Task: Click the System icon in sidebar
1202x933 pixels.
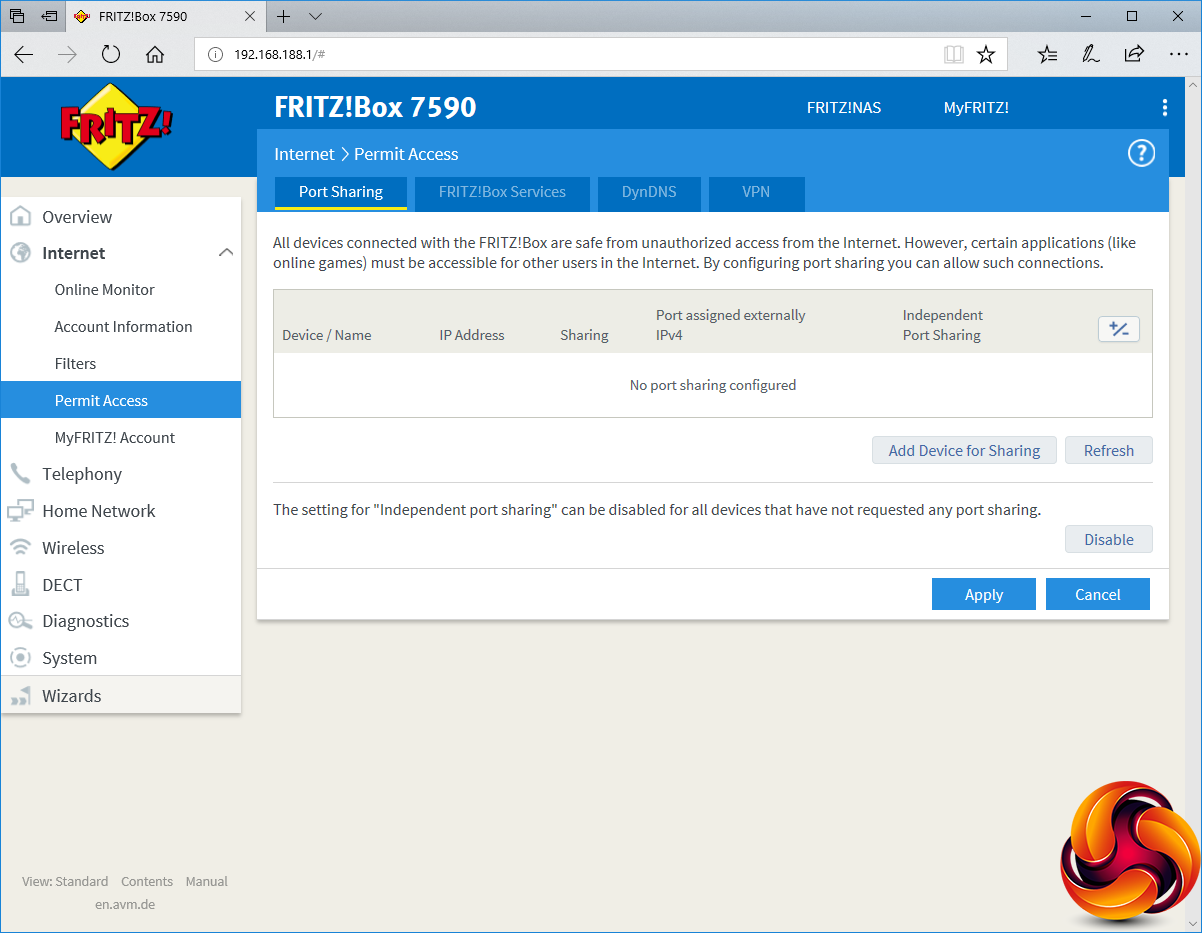Action: tap(20, 658)
